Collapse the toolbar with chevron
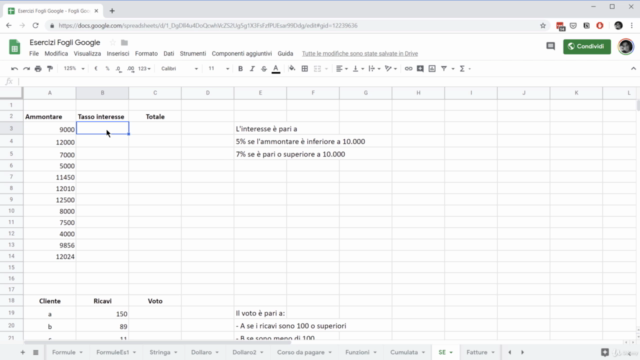Viewport: 640px width, 360px height. tap(633, 69)
